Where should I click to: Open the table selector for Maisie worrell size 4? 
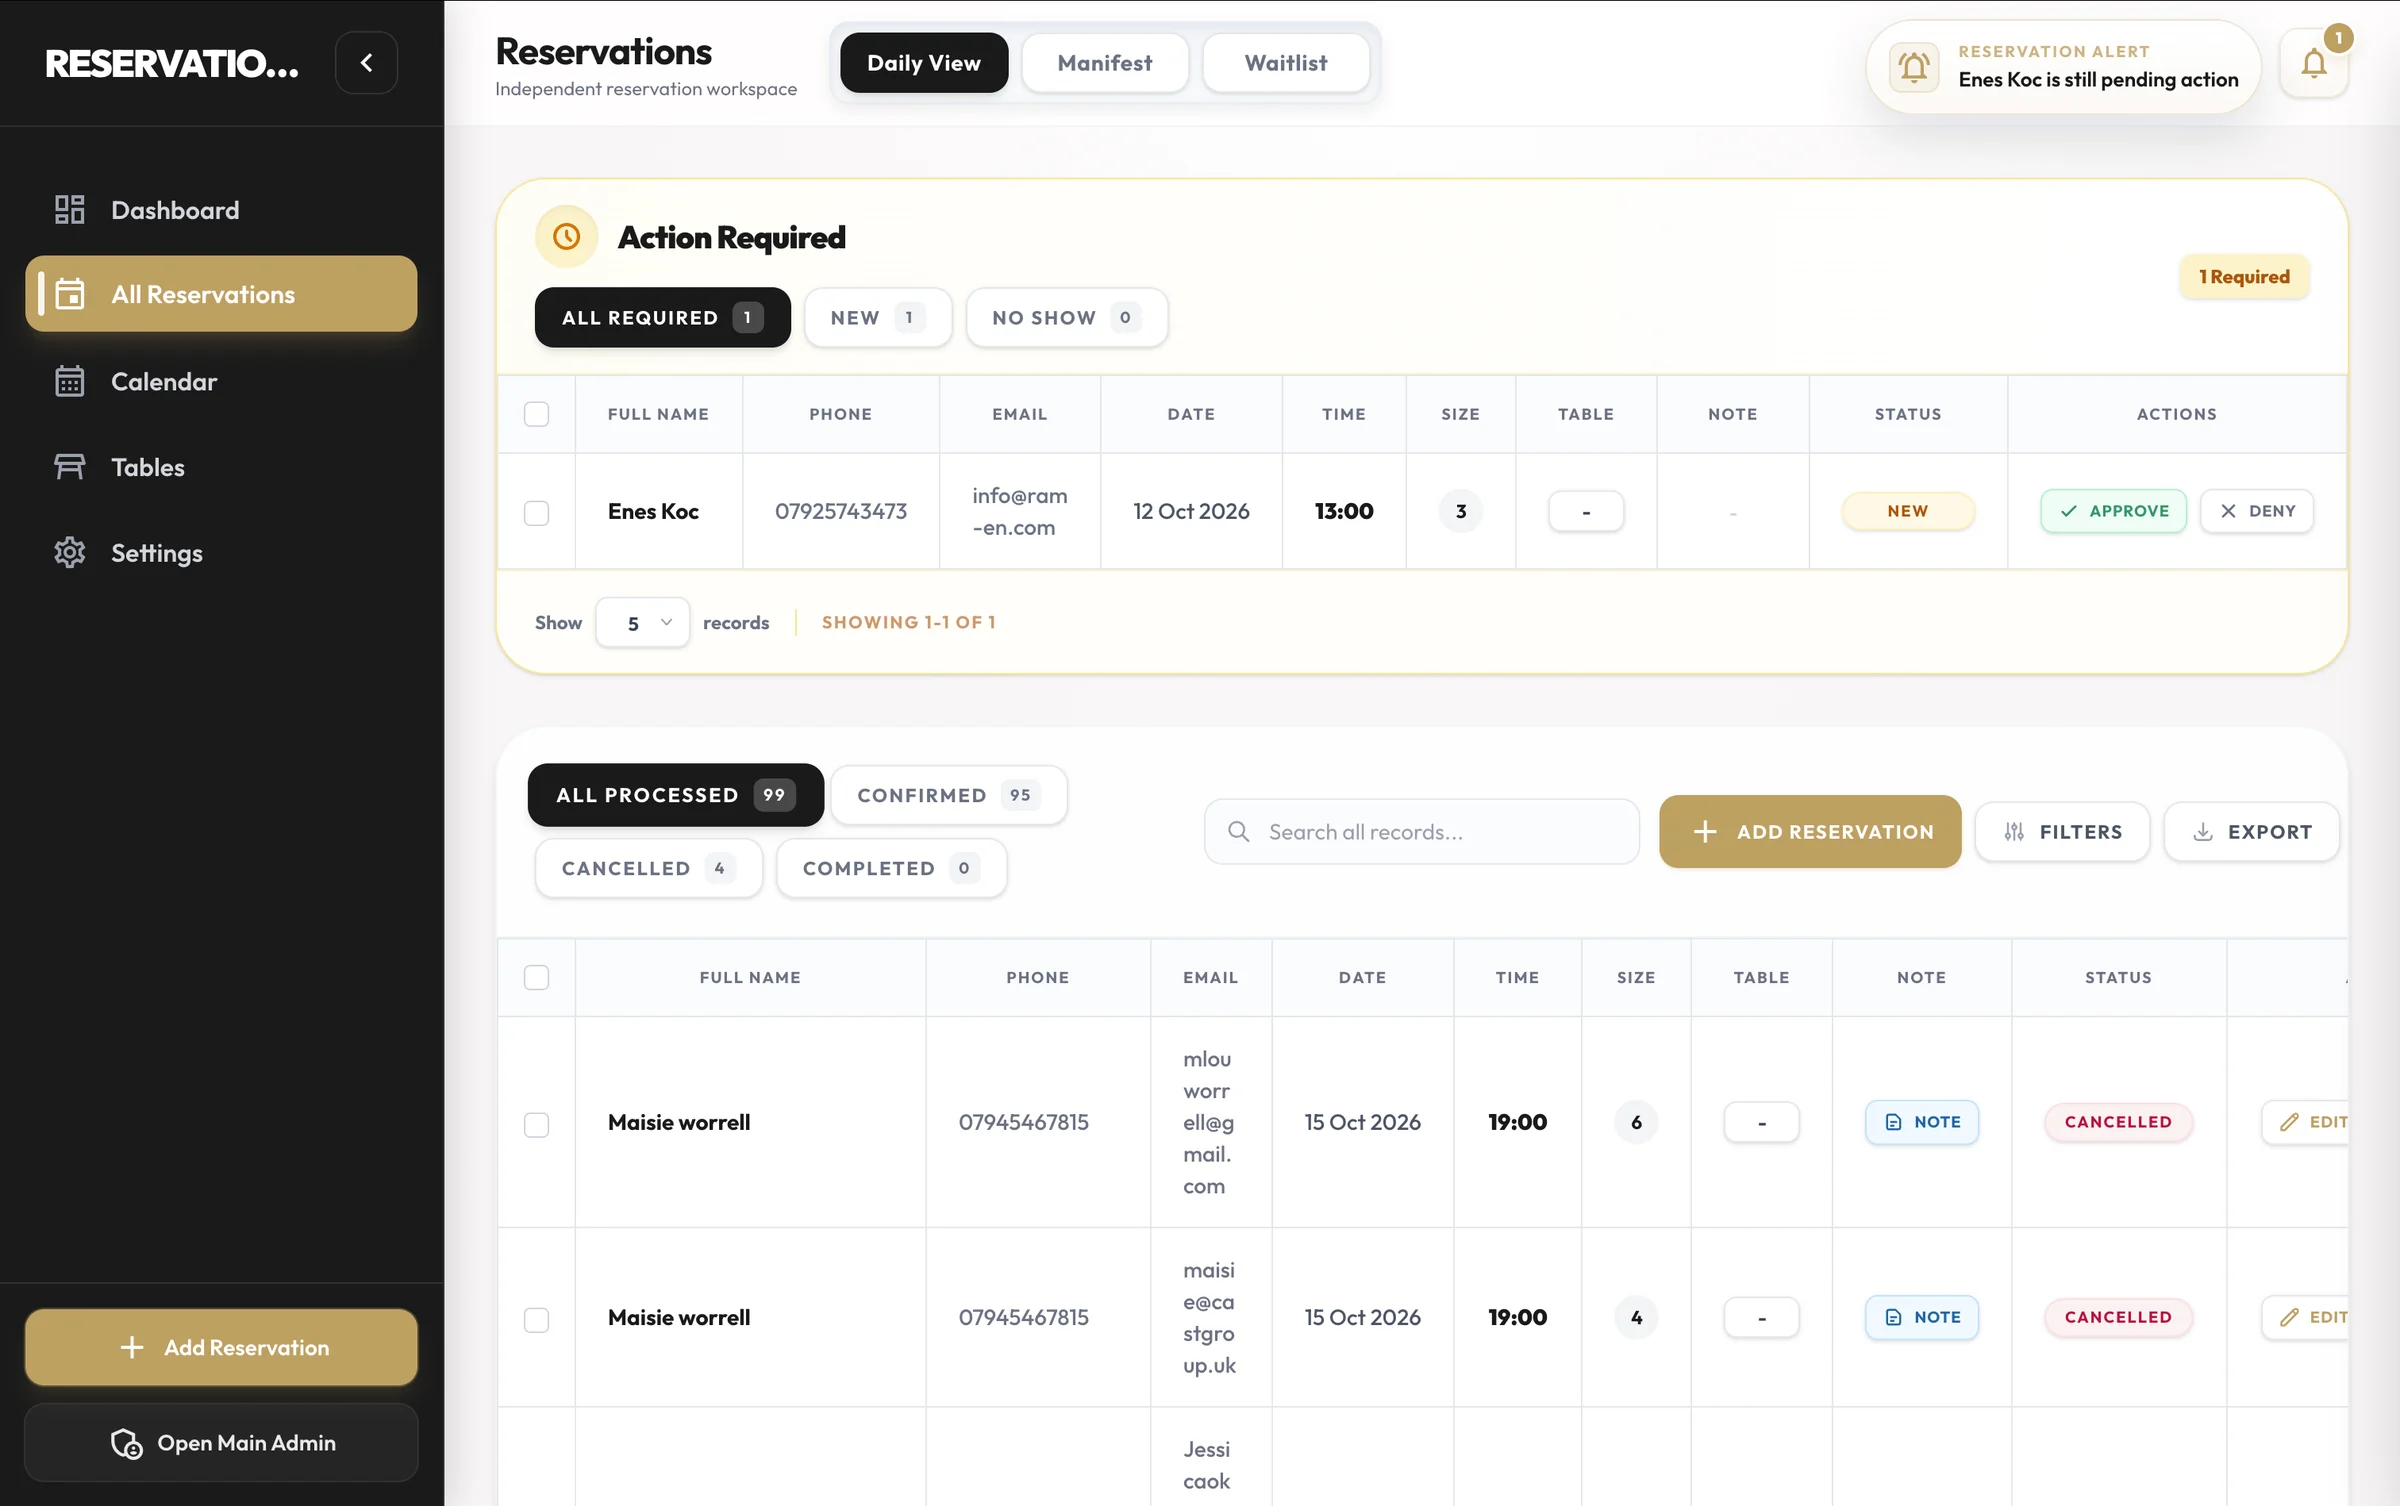click(1761, 1317)
